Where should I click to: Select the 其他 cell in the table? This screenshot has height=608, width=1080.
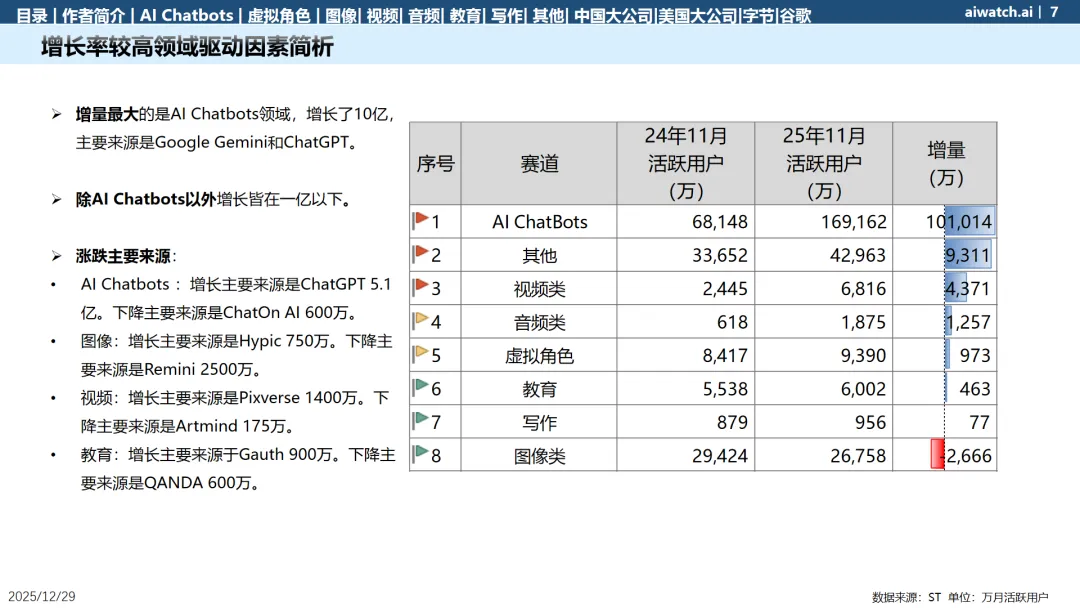pos(539,255)
